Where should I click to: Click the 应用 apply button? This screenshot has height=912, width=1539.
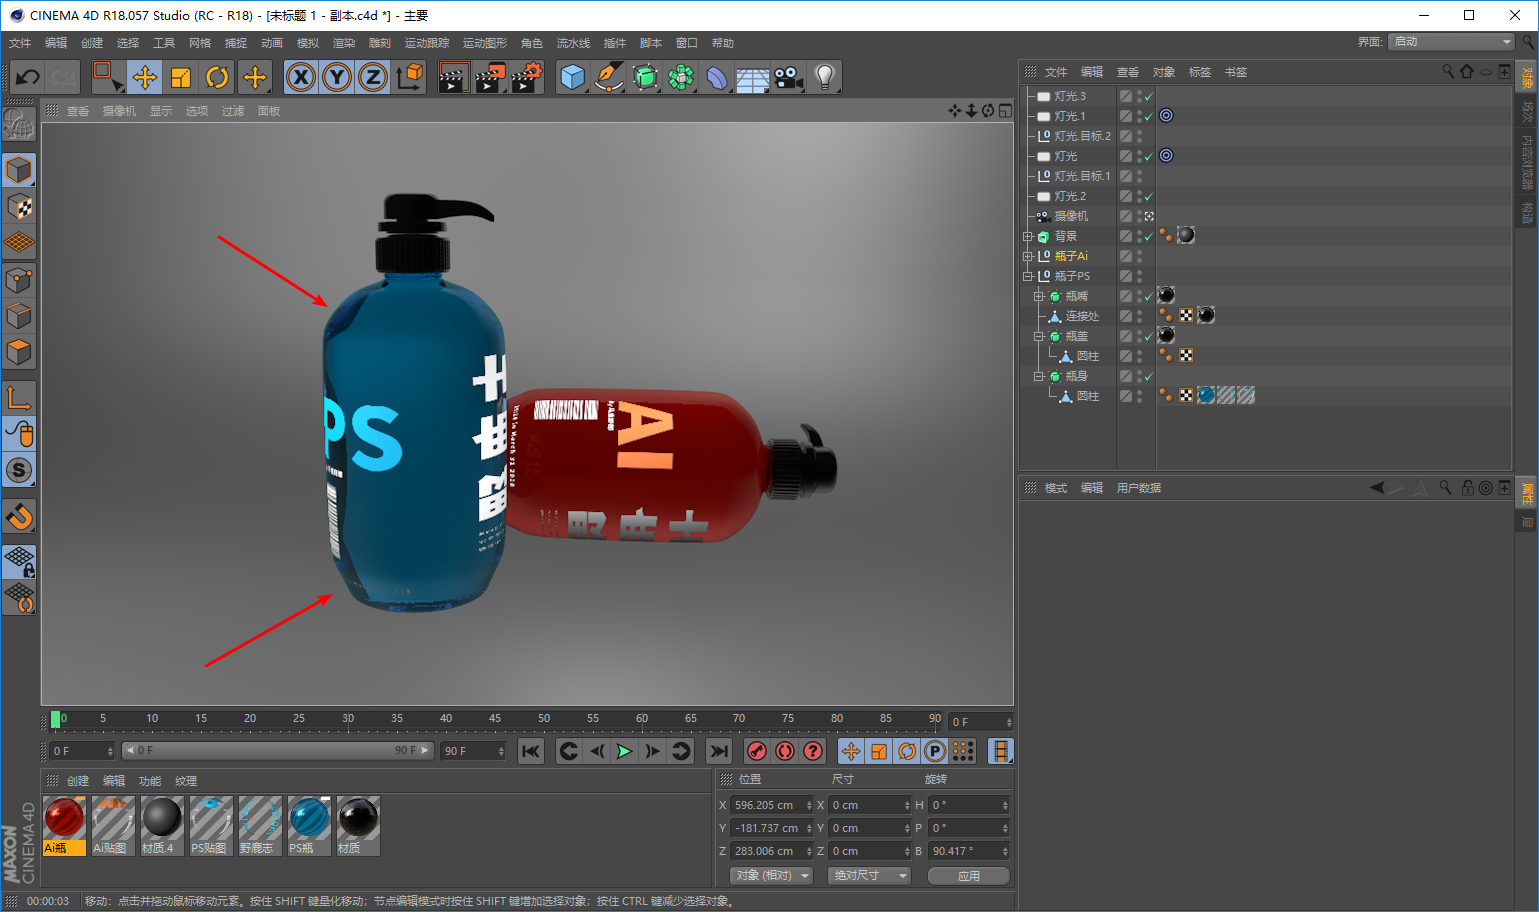pyautogui.click(x=969, y=875)
